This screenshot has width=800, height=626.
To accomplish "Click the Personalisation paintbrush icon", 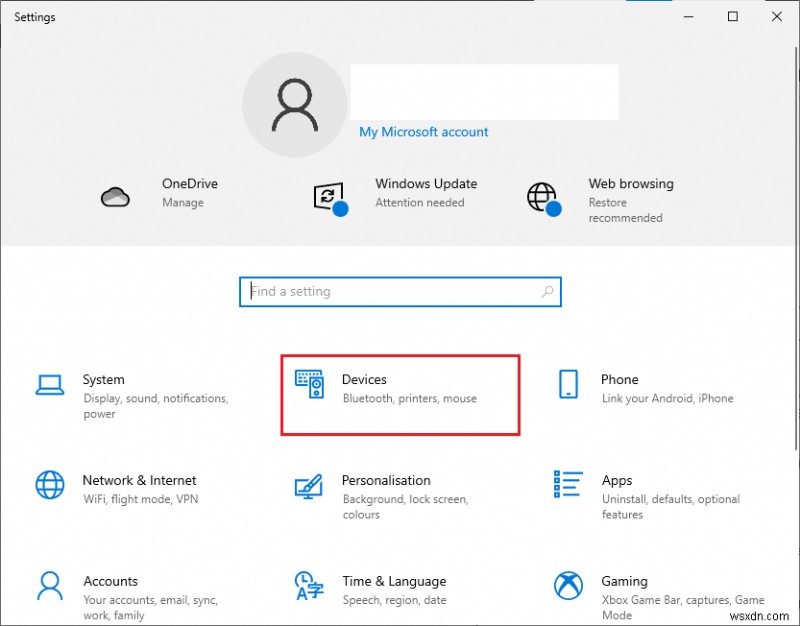I will [x=309, y=485].
